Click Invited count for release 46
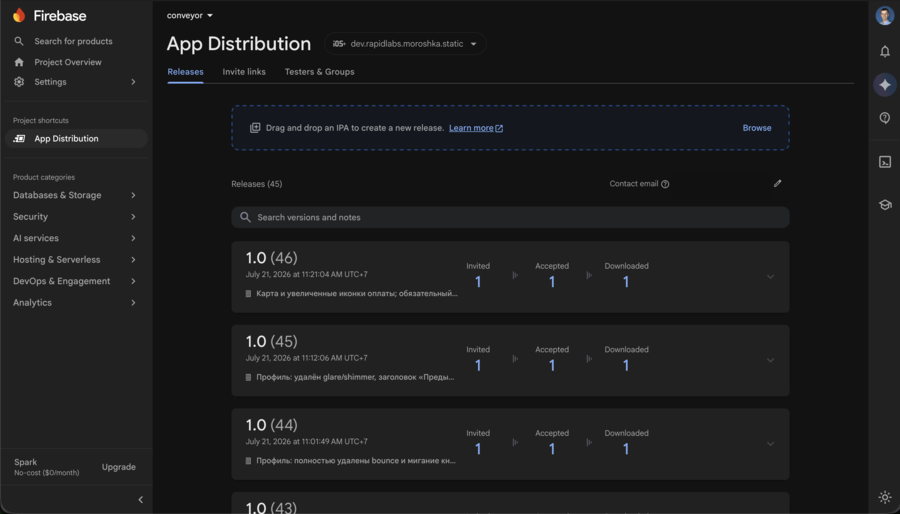 478,282
